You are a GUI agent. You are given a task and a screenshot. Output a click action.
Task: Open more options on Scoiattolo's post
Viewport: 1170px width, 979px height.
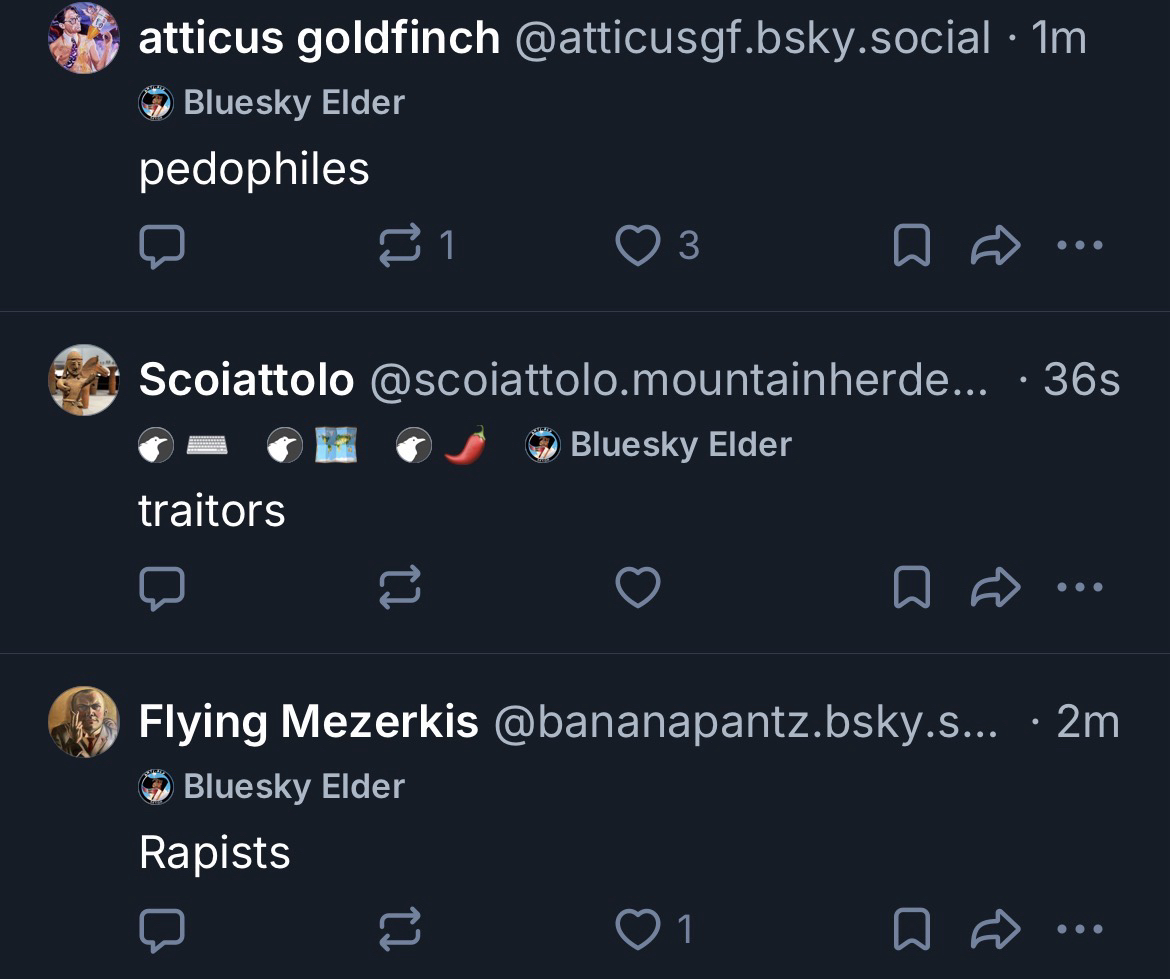pos(1080,588)
